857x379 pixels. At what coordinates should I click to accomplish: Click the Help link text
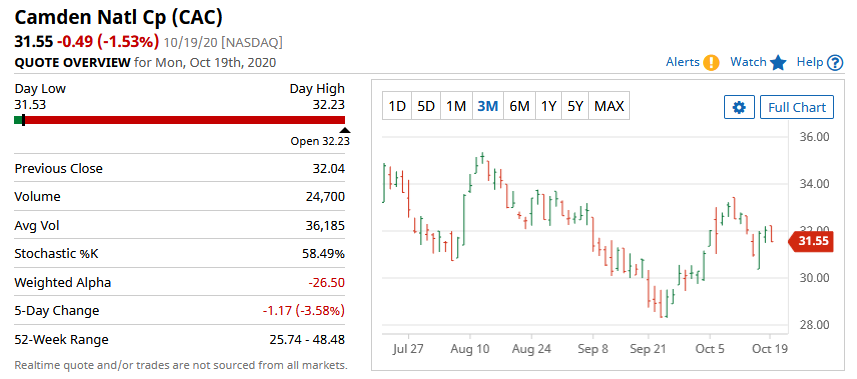(x=809, y=62)
